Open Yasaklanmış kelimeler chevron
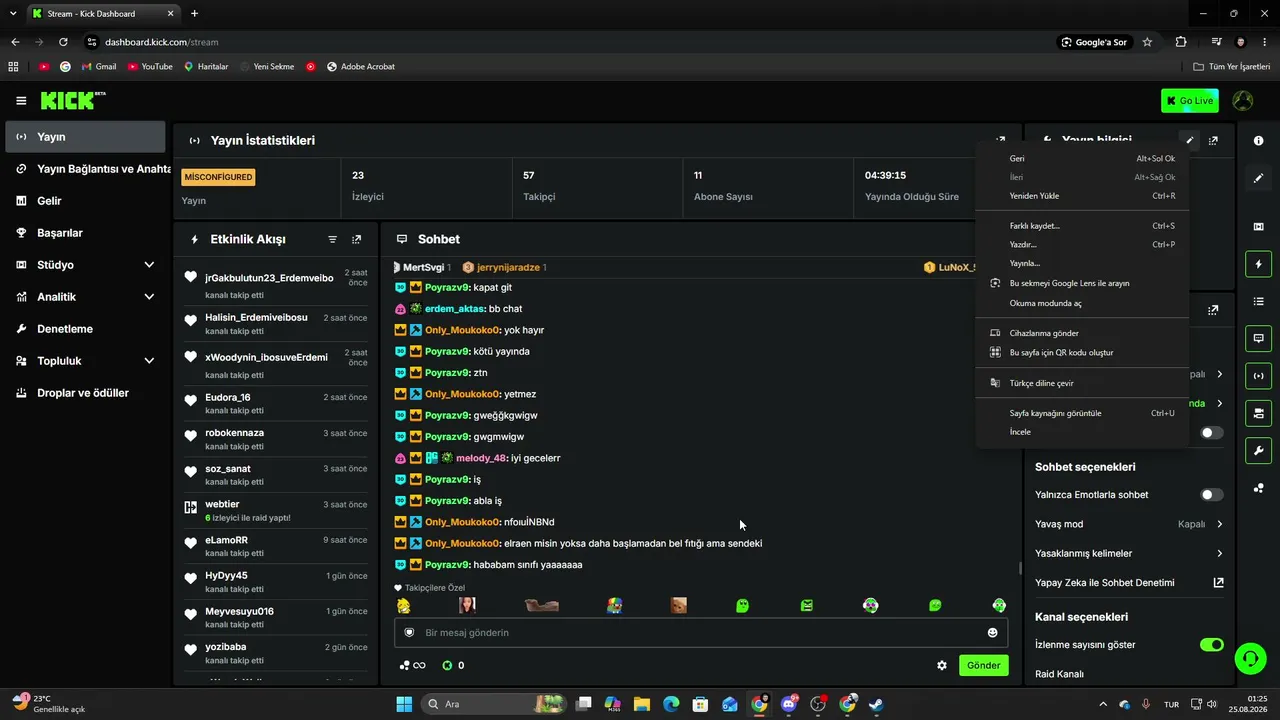Viewport: 1280px width, 720px height. pos(1219,553)
